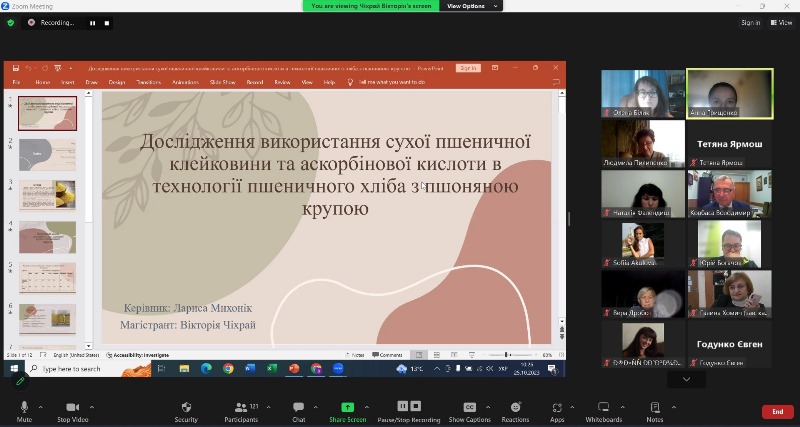The width and height of the screenshot is (800, 427).
Task: Open the Slide Show ribbon tab
Action: pyautogui.click(x=223, y=82)
